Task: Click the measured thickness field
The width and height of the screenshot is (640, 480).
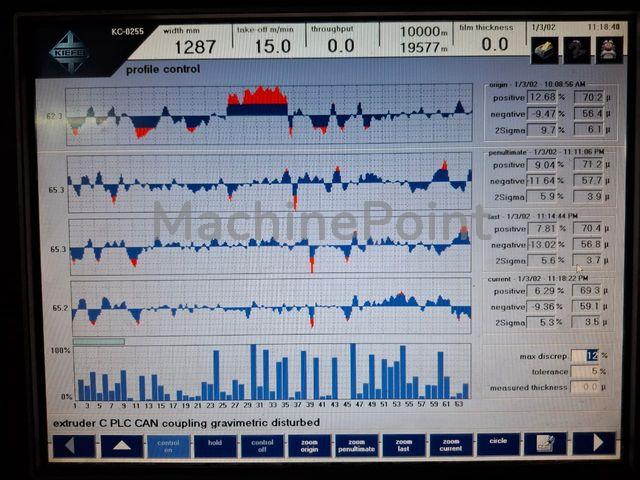Action: [585, 387]
